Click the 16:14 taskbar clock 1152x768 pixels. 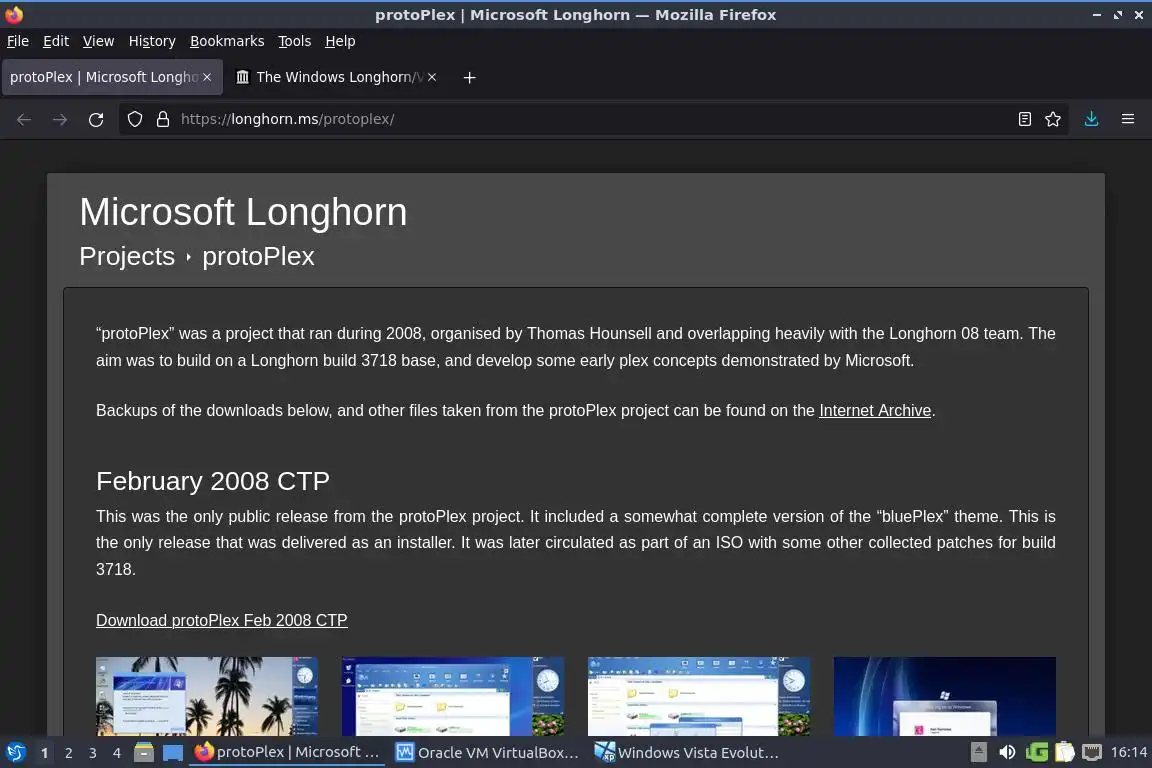click(1128, 753)
